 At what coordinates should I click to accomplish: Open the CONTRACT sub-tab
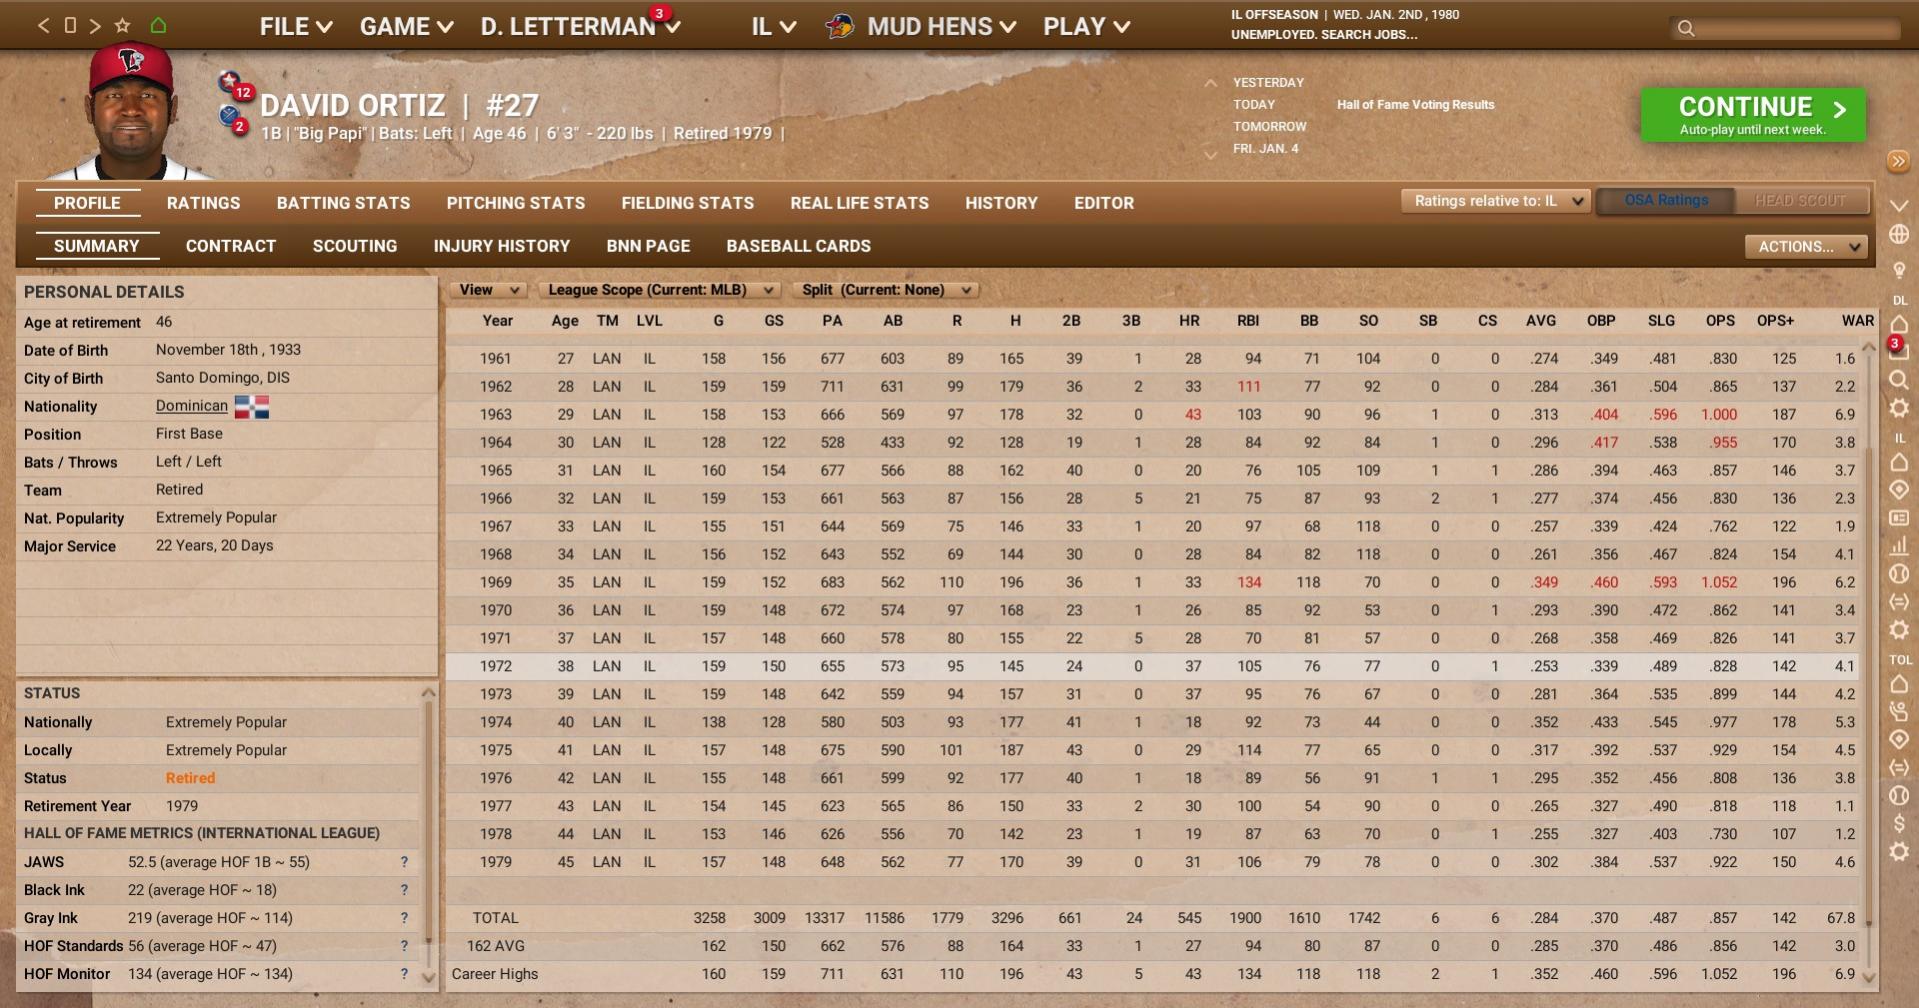pyautogui.click(x=230, y=245)
